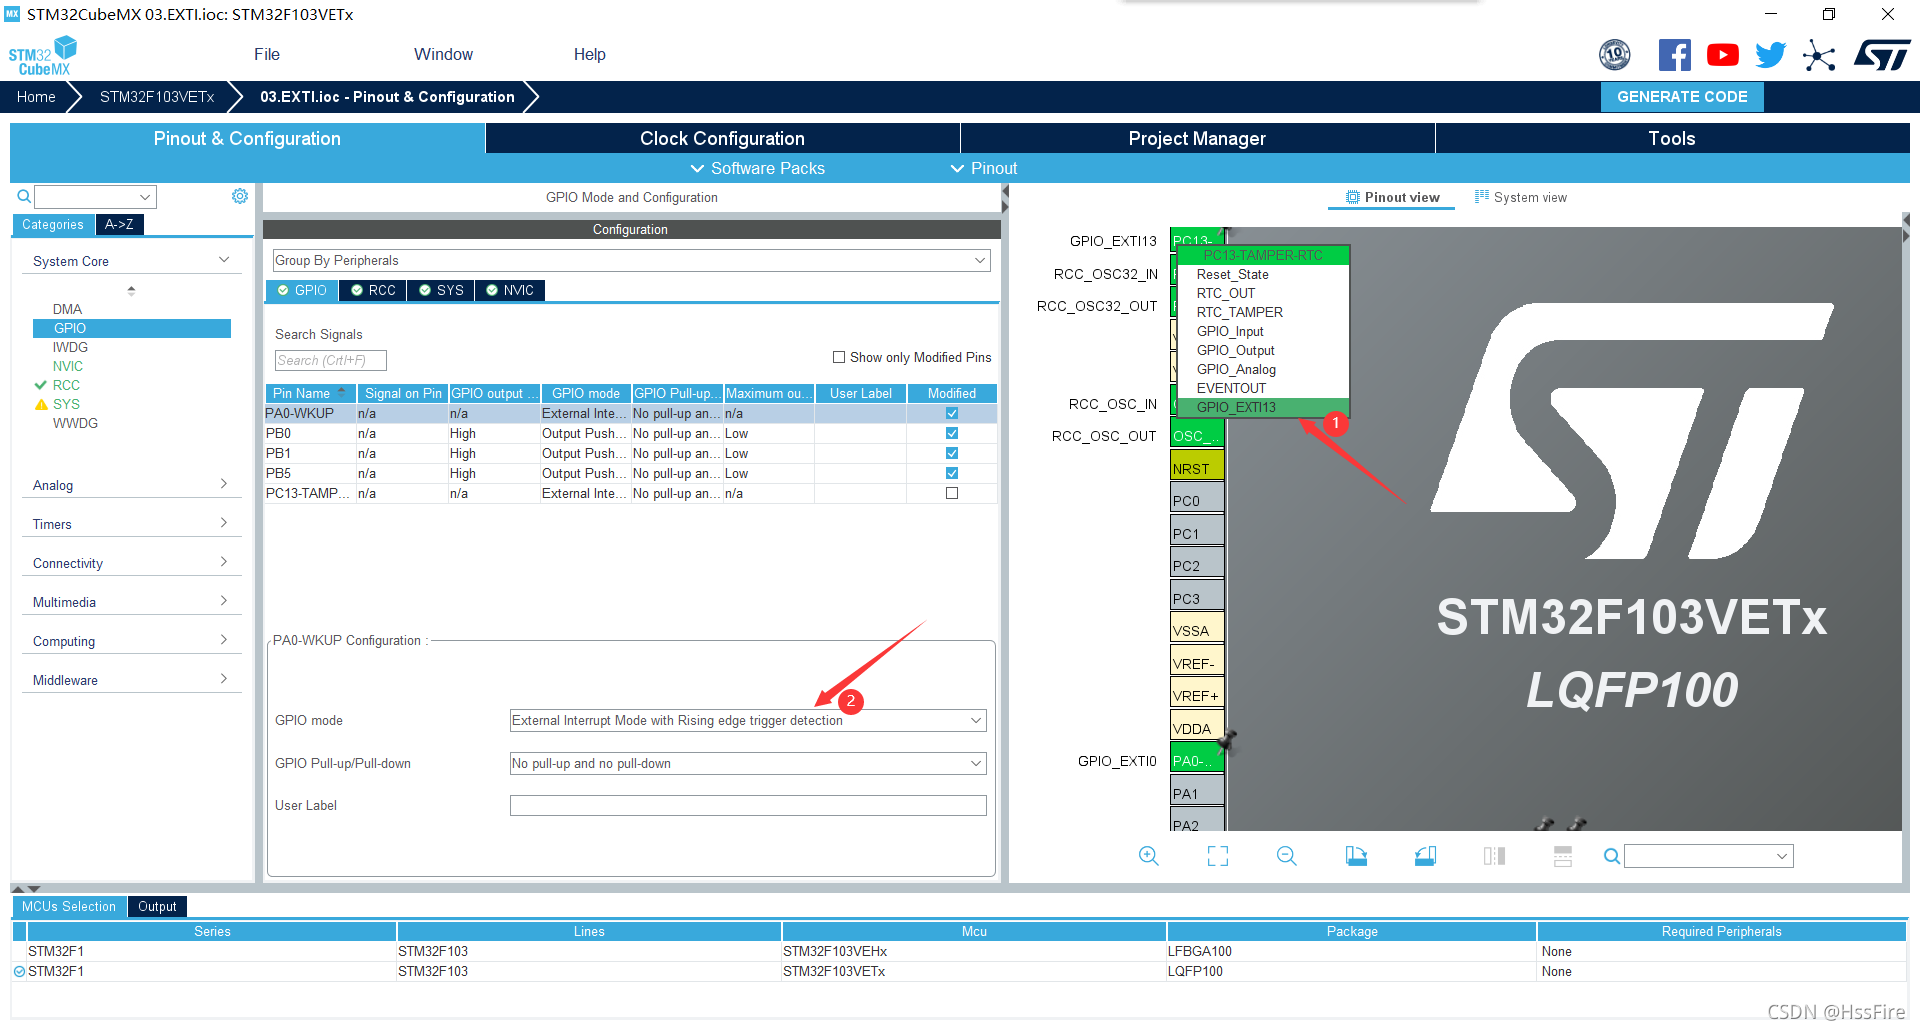Viewport: 1920px width, 1030px height.
Task: Toggle Modified checkbox for PB1 row
Action: (x=952, y=453)
